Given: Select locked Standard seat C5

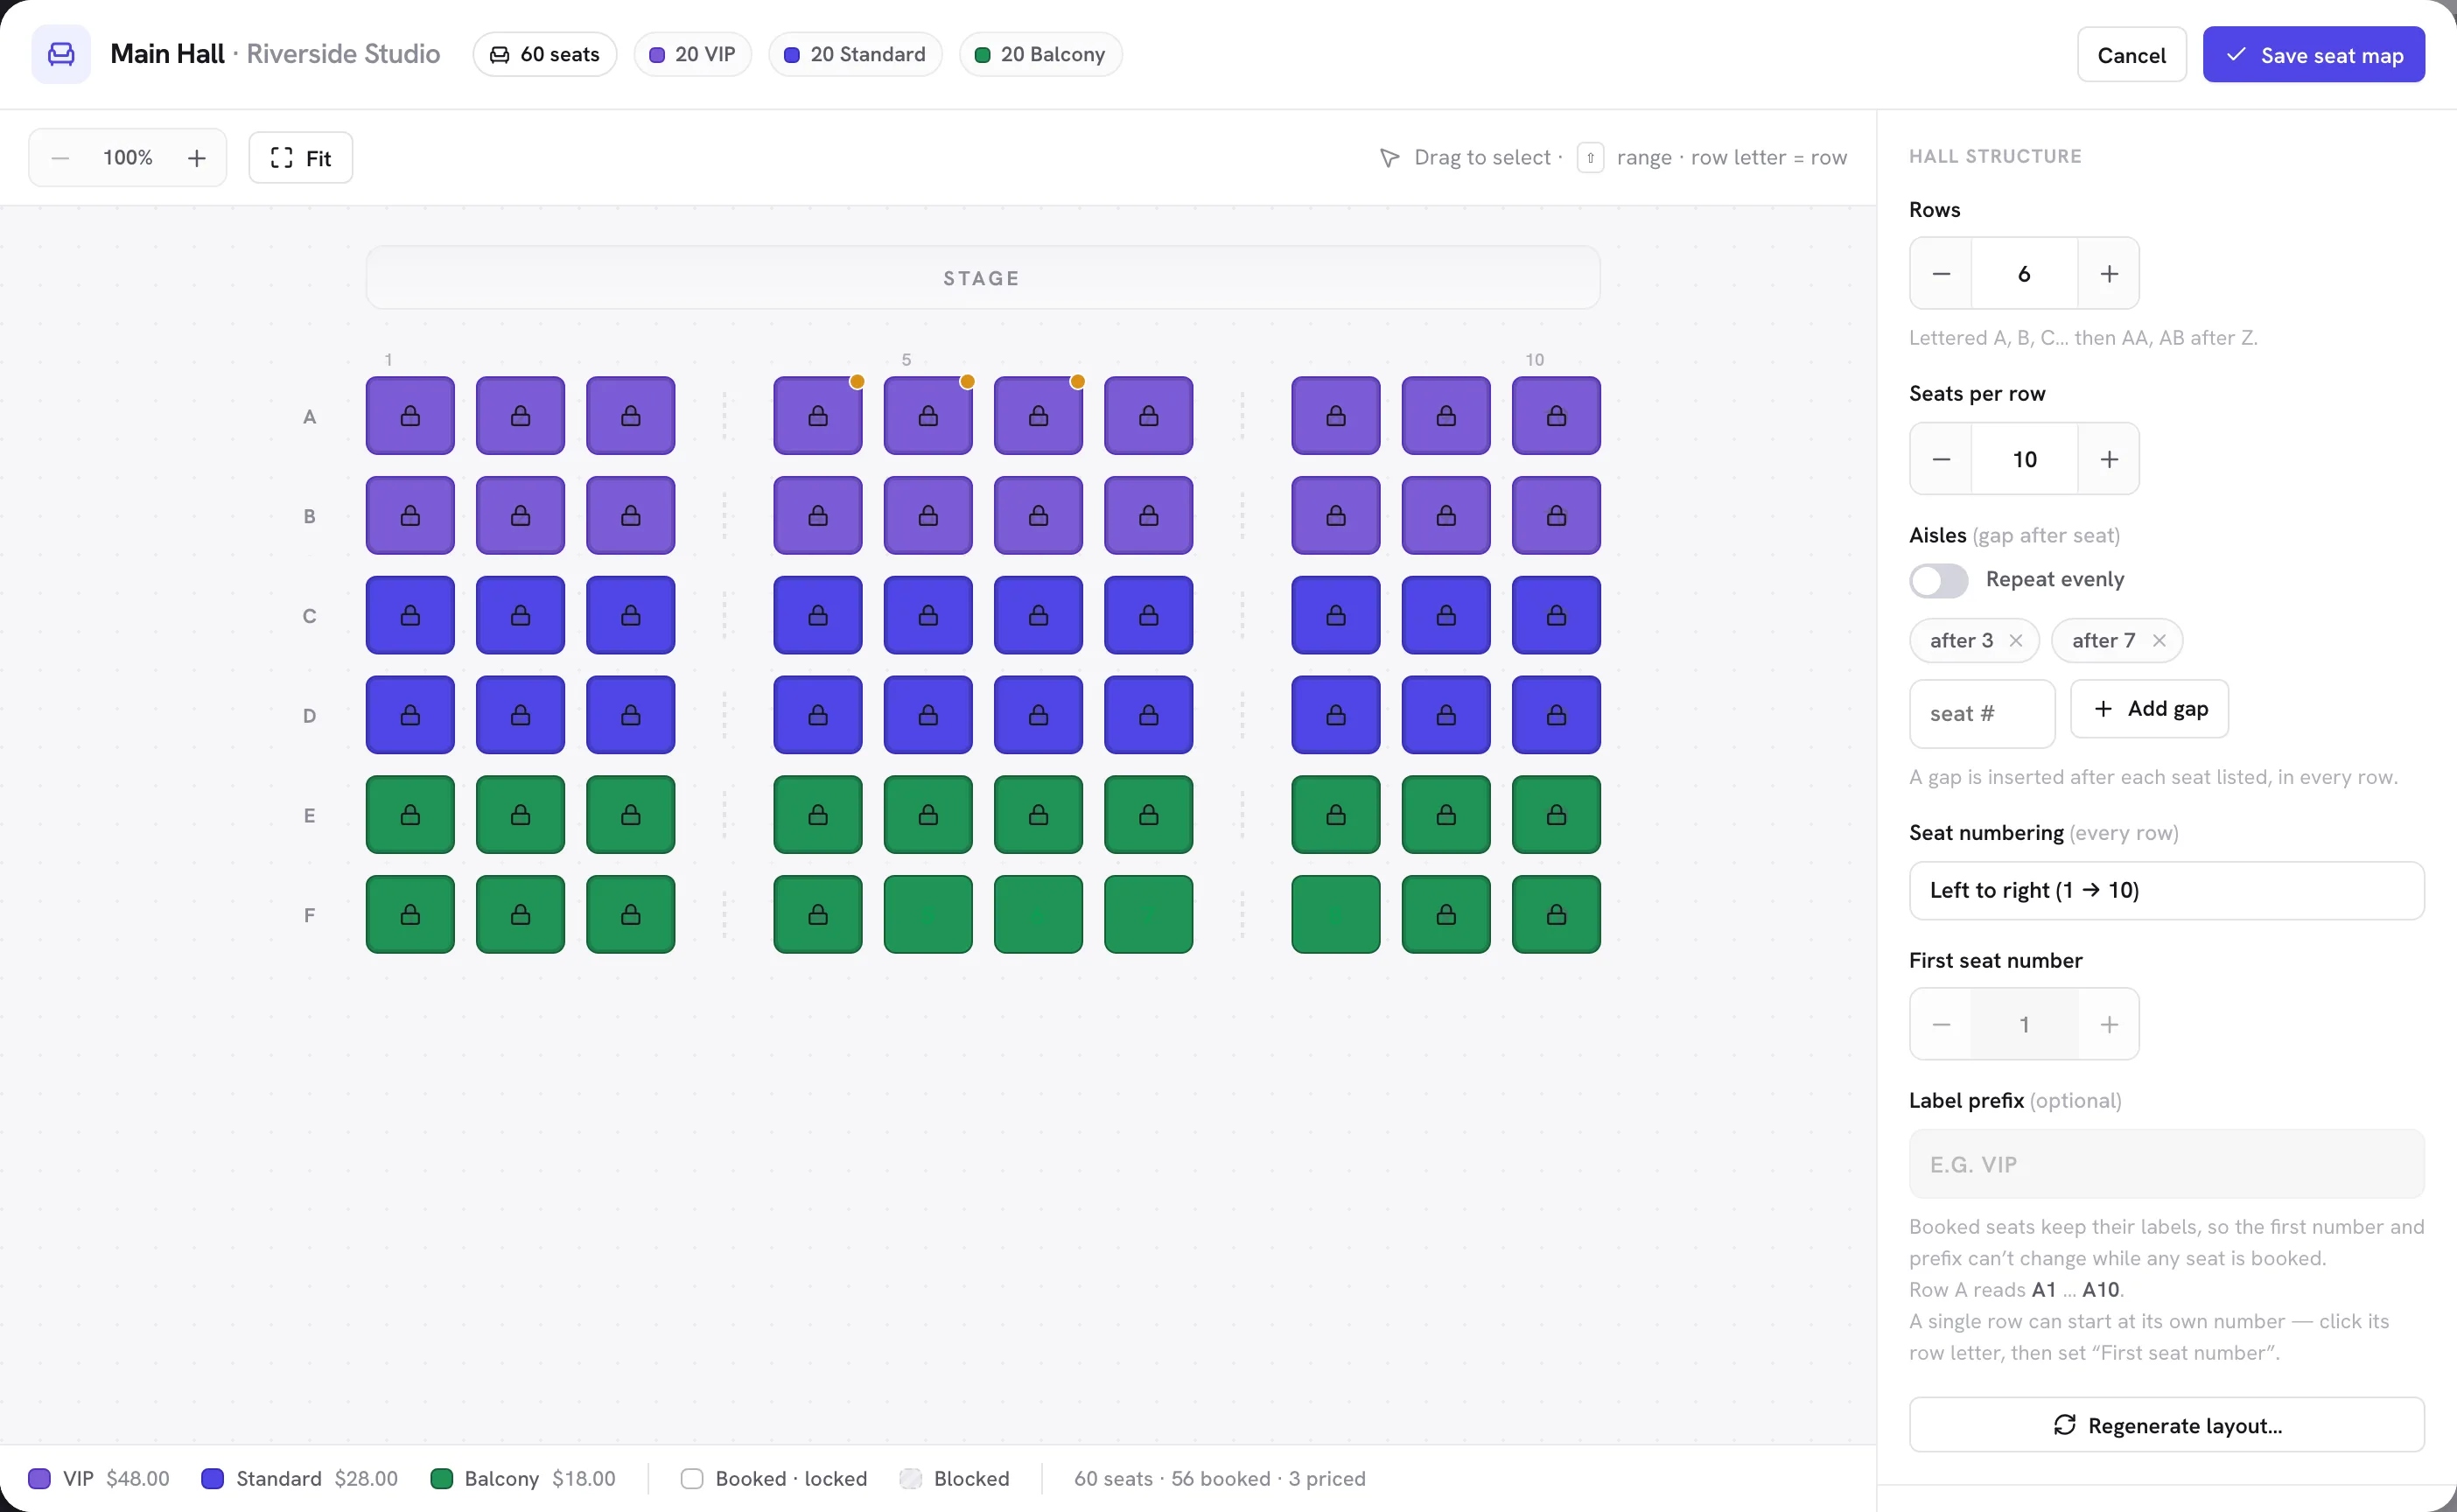Looking at the screenshot, I should pos(928,616).
